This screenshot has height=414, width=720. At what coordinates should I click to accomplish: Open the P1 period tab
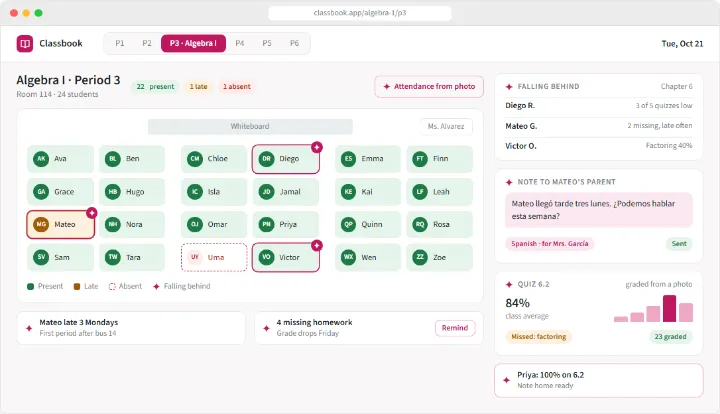119,43
